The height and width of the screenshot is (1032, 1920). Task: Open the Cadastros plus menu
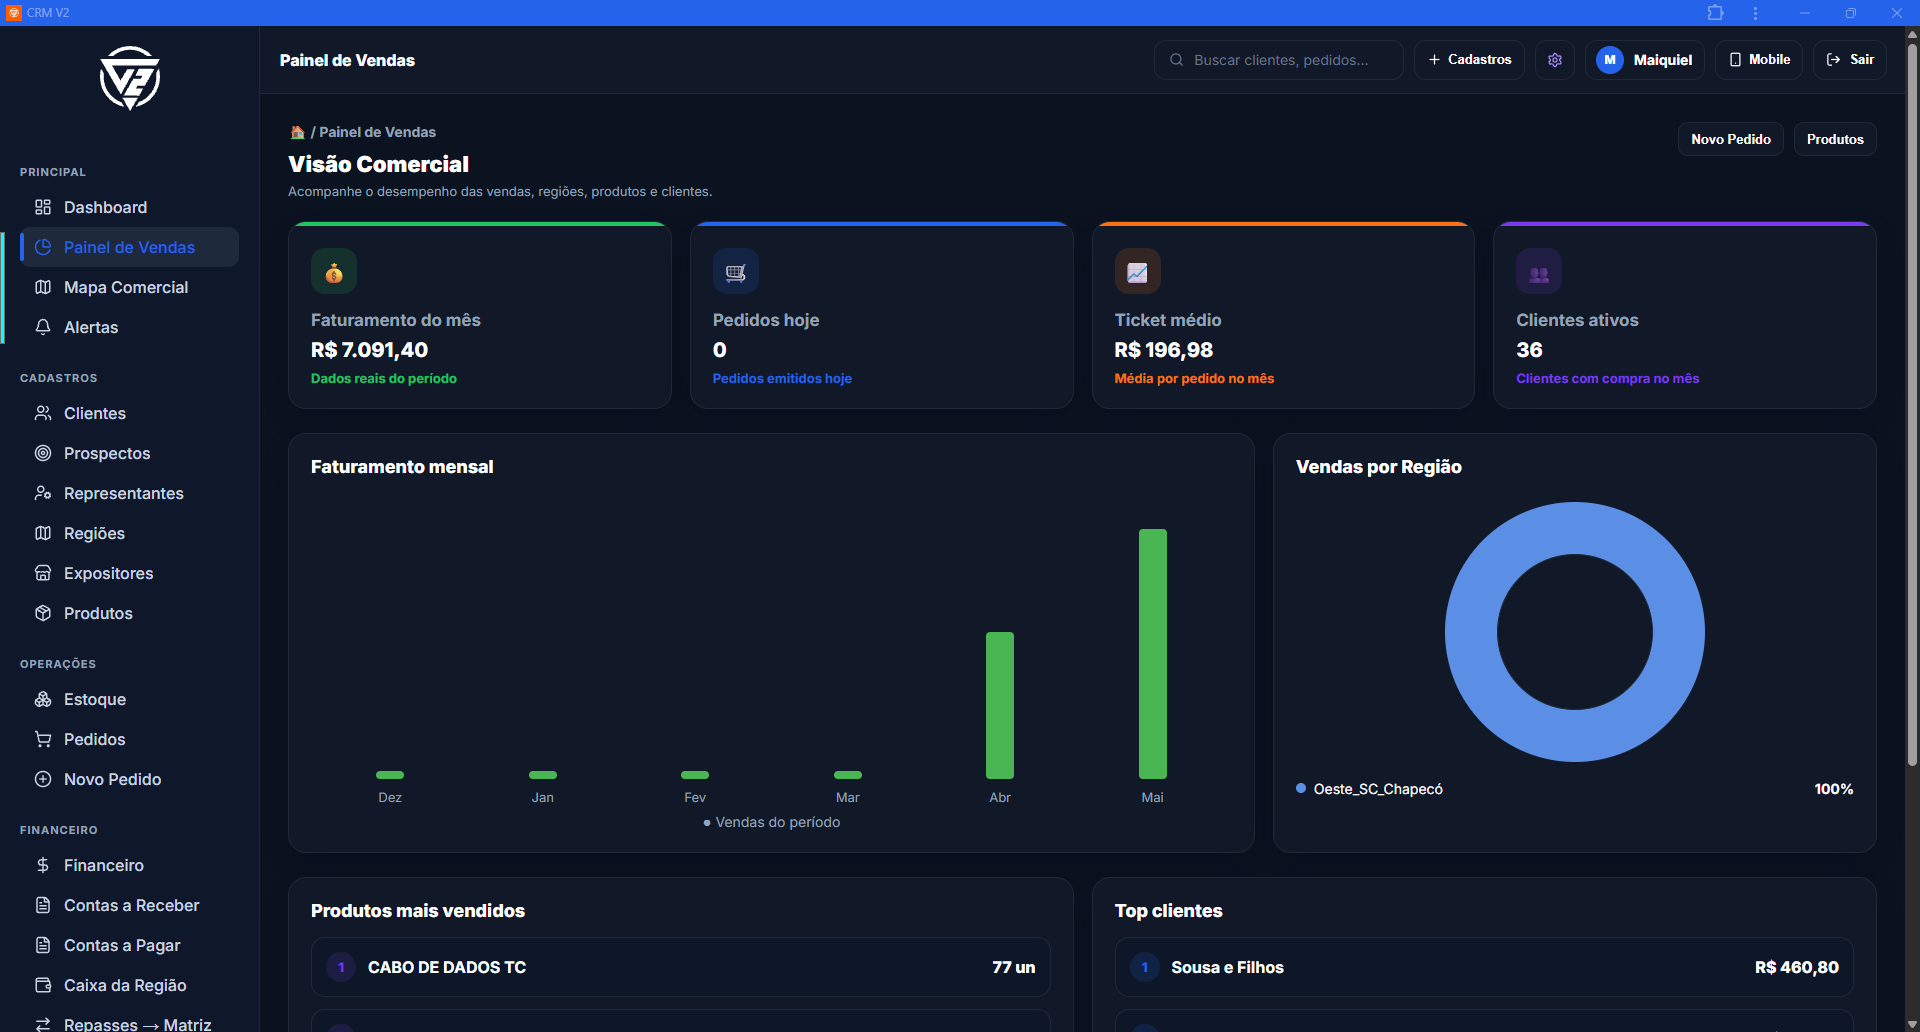[1469, 60]
